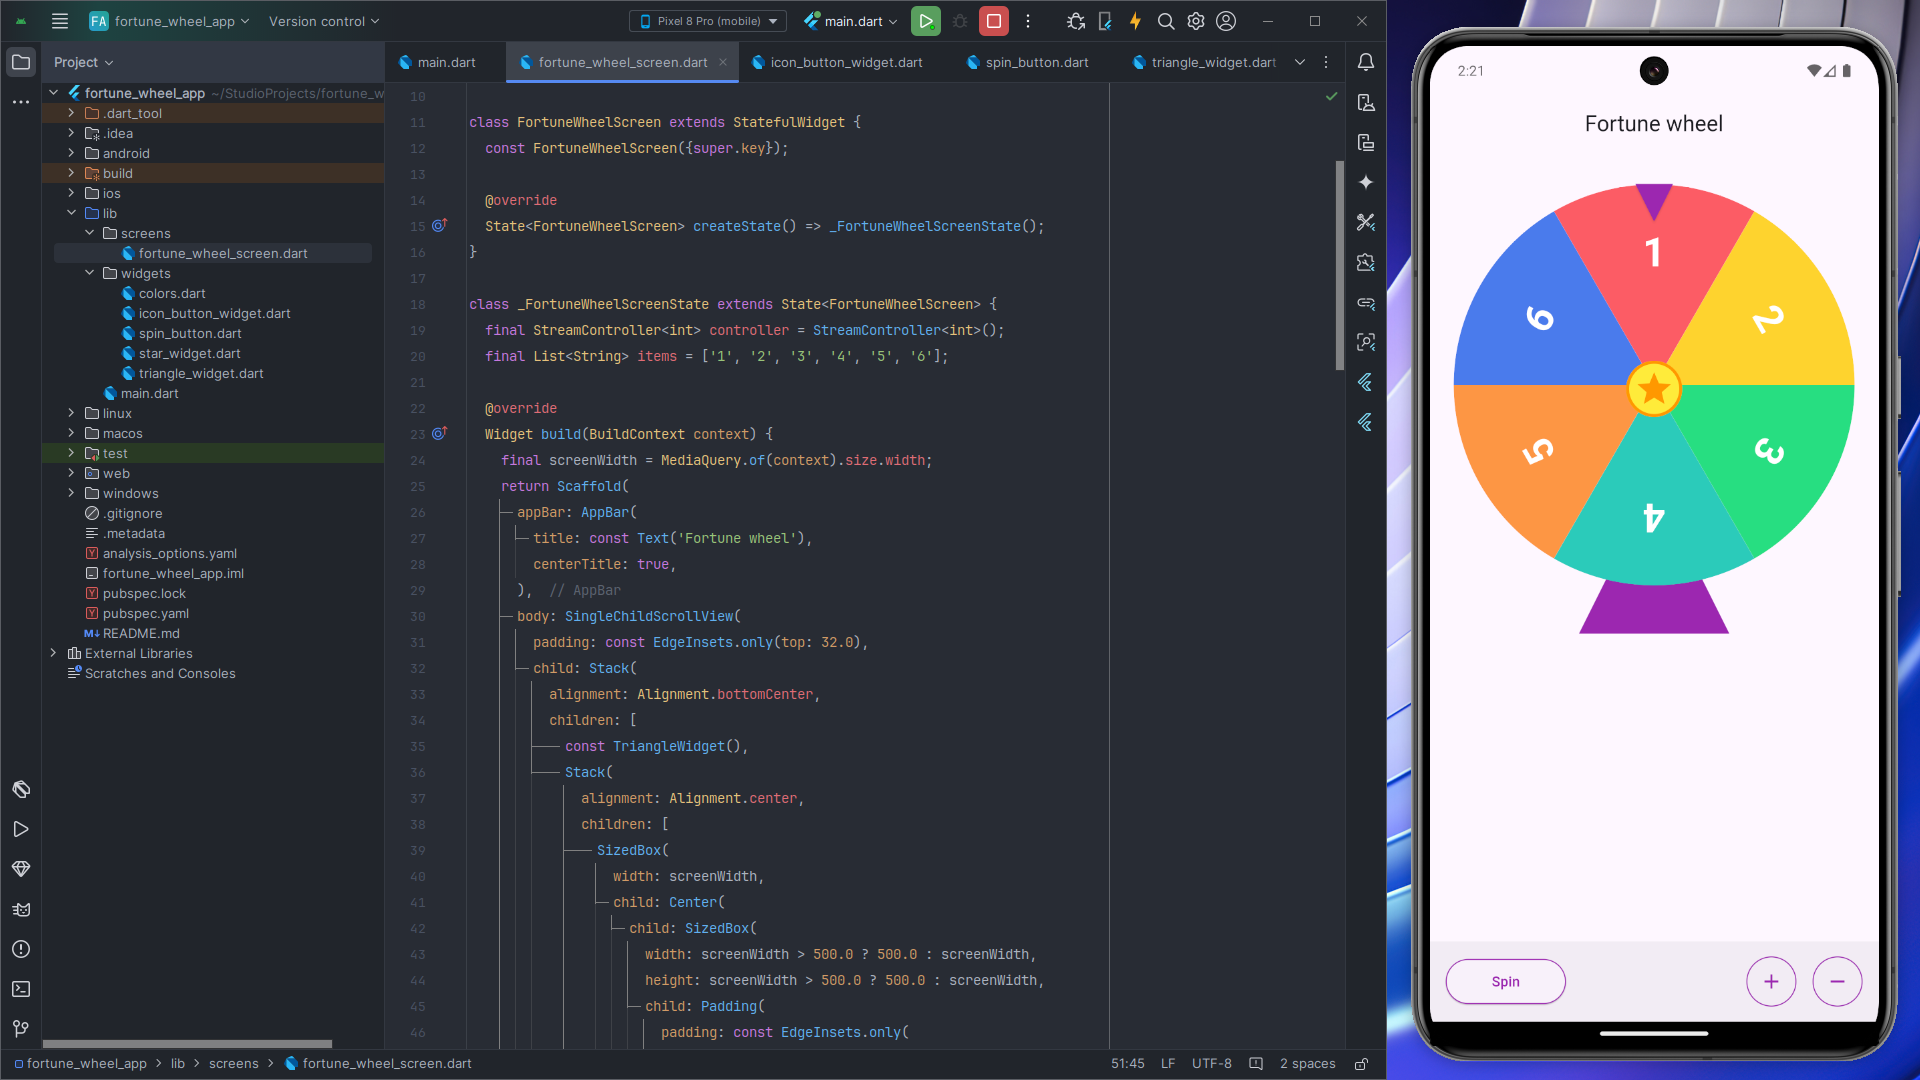The image size is (1920, 1080).
Task: Open the Terminal tool window
Action: (21, 989)
